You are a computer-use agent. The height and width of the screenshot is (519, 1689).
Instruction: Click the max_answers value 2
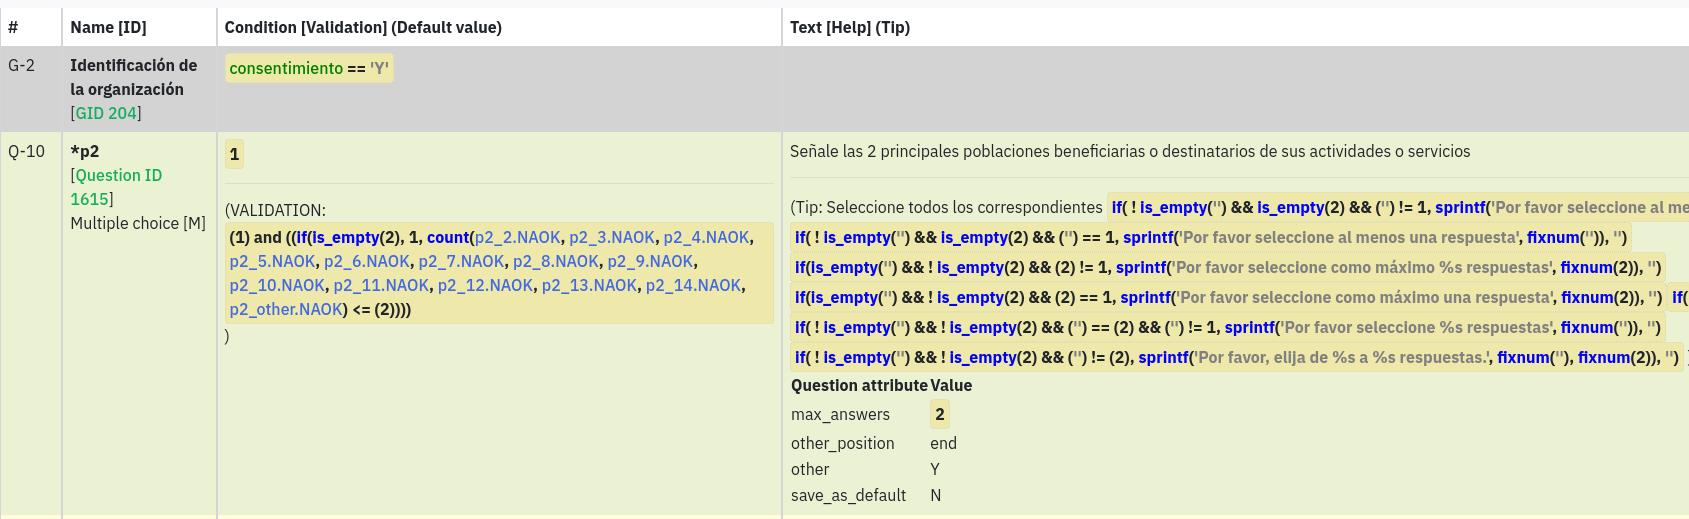coord(939,414)
